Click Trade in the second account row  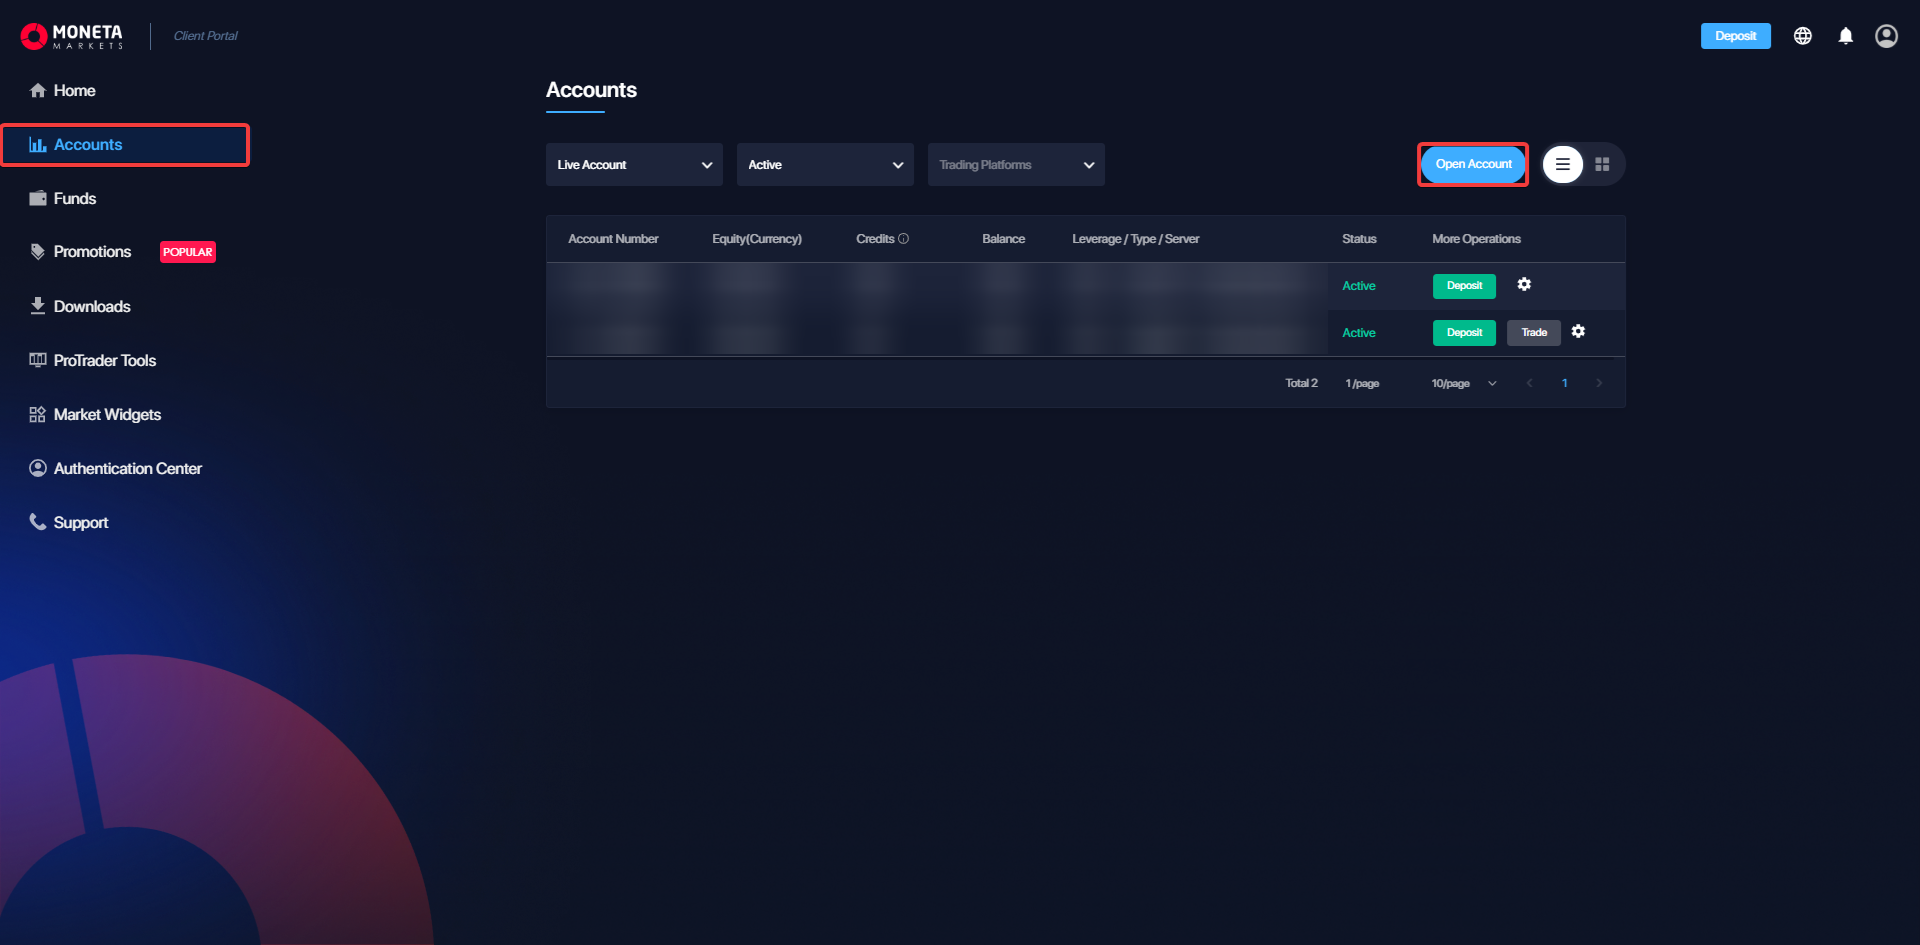pyautogui.click(x=1534, y=333)
